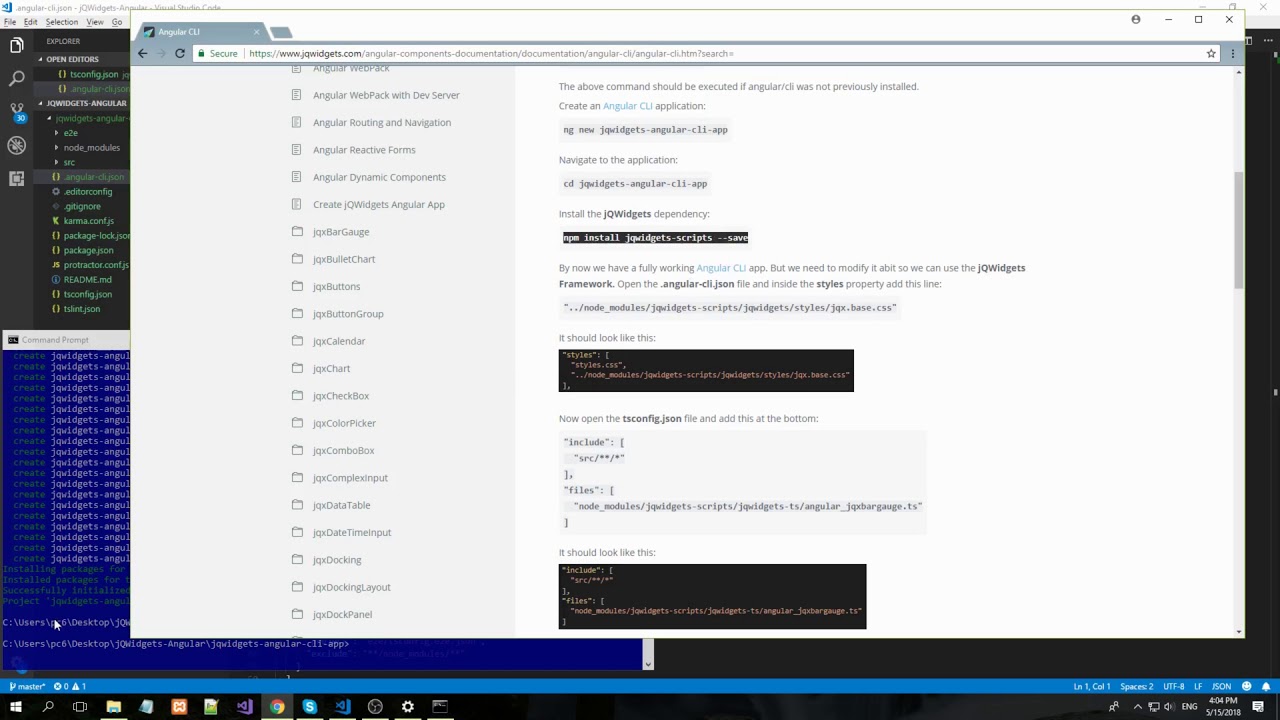Expand the src folder
Viewport: 1280px width, 720px height.
click(x=69, y=162)
